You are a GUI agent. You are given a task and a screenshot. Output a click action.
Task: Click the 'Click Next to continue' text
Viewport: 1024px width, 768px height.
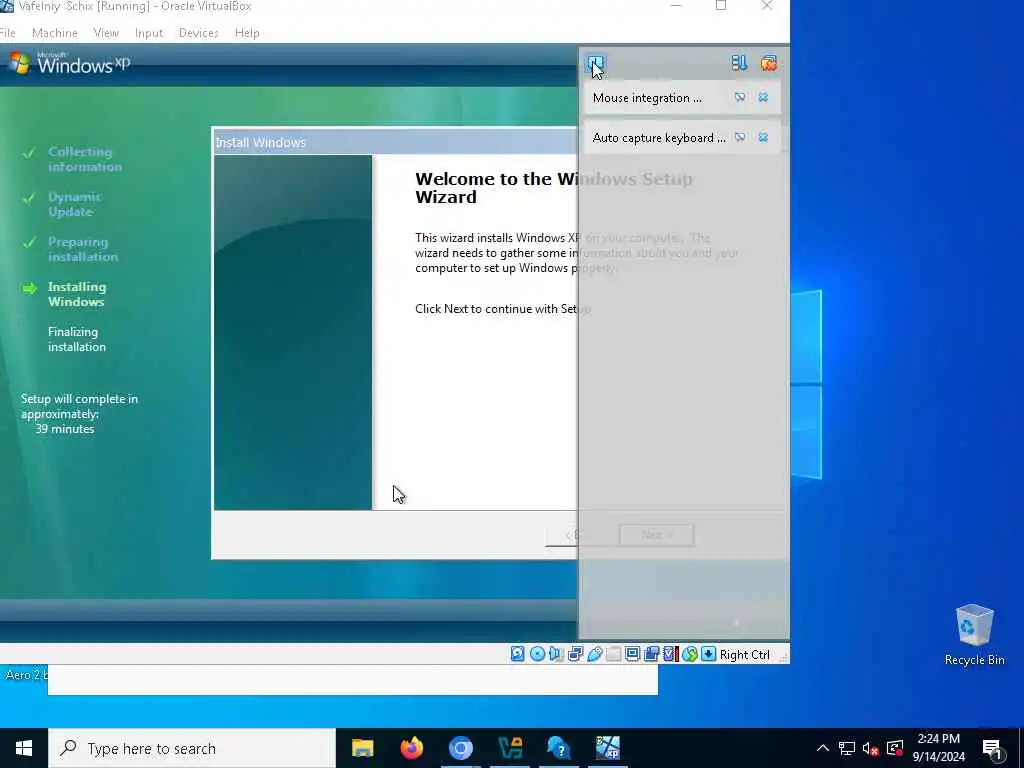(x=503, y=309)
